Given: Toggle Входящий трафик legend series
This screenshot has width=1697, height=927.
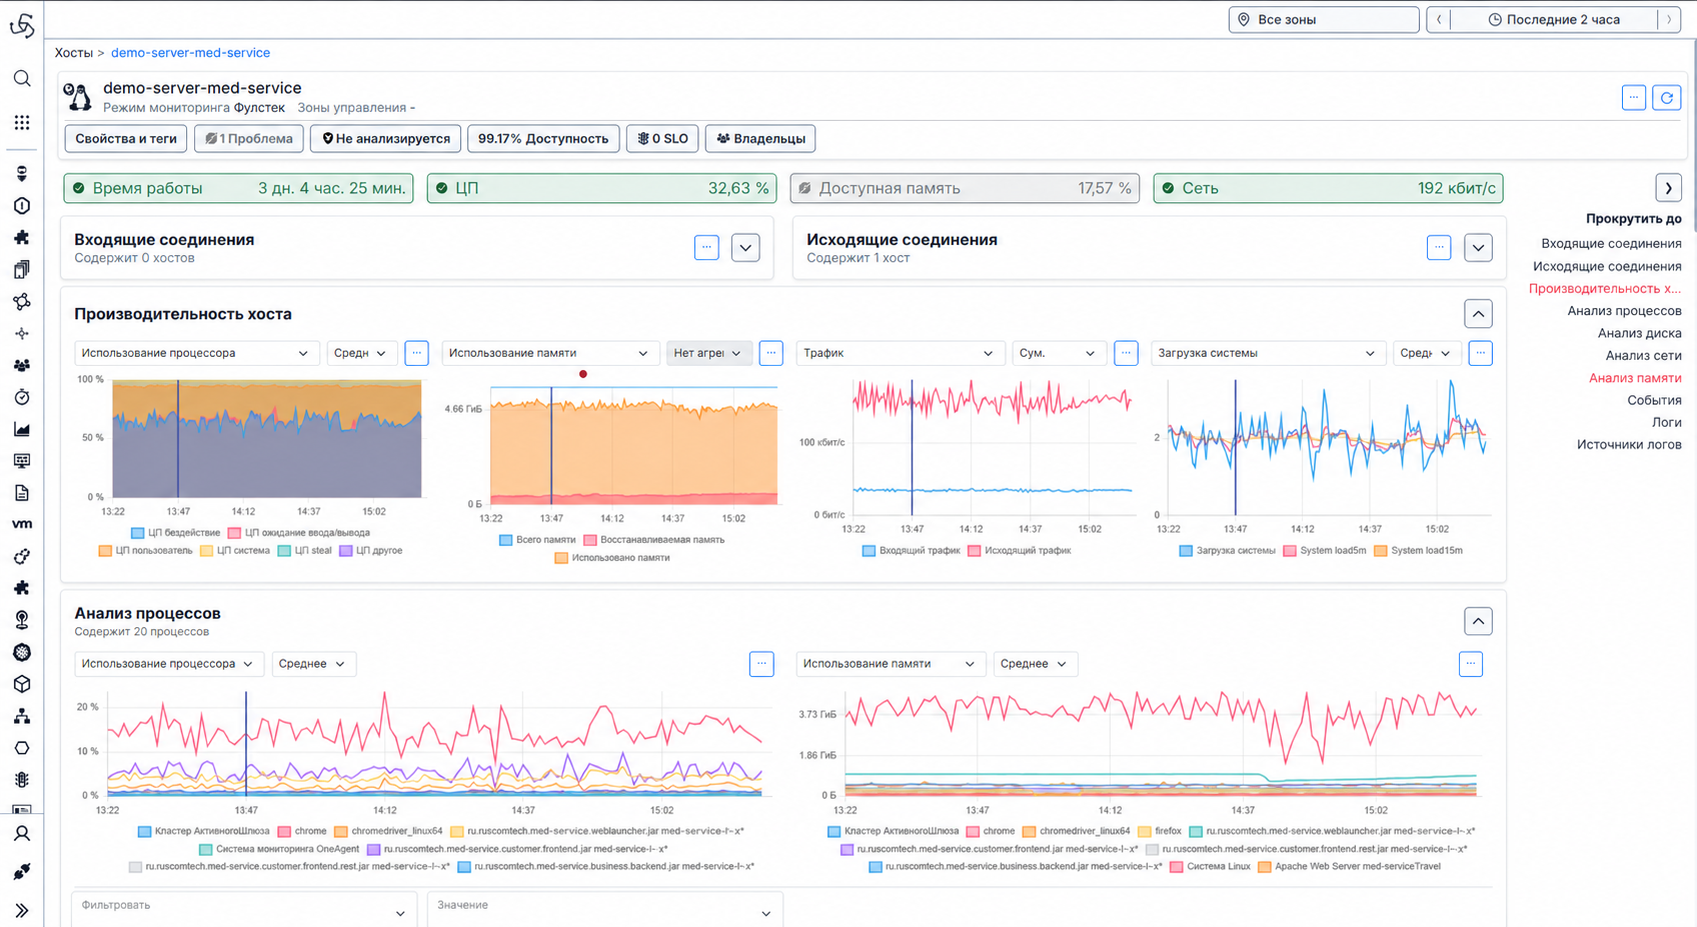Looking at the screenshot, I should [x=911, y=551].
